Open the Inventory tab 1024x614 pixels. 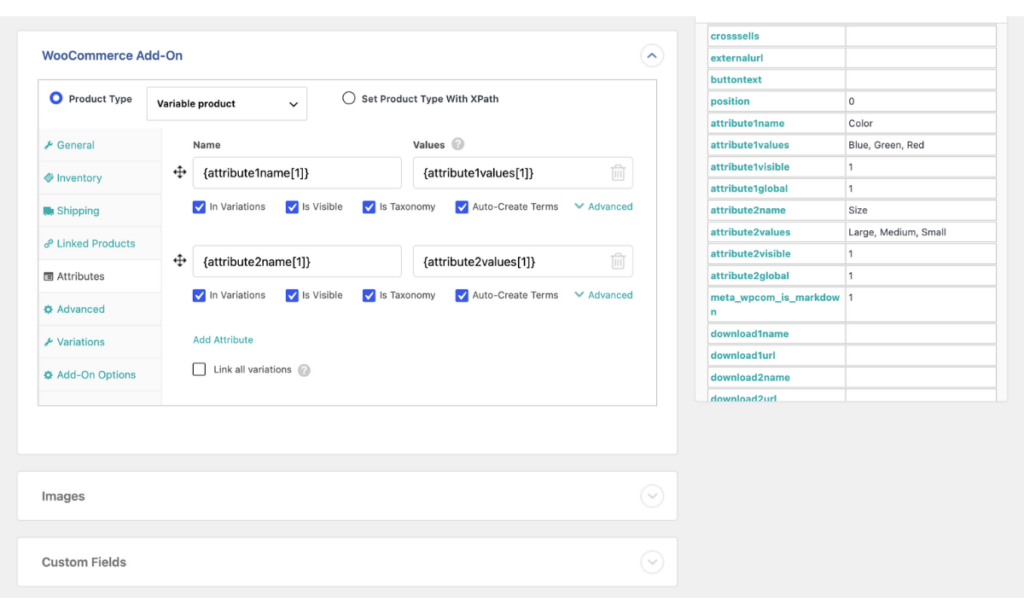coord(100,178)
